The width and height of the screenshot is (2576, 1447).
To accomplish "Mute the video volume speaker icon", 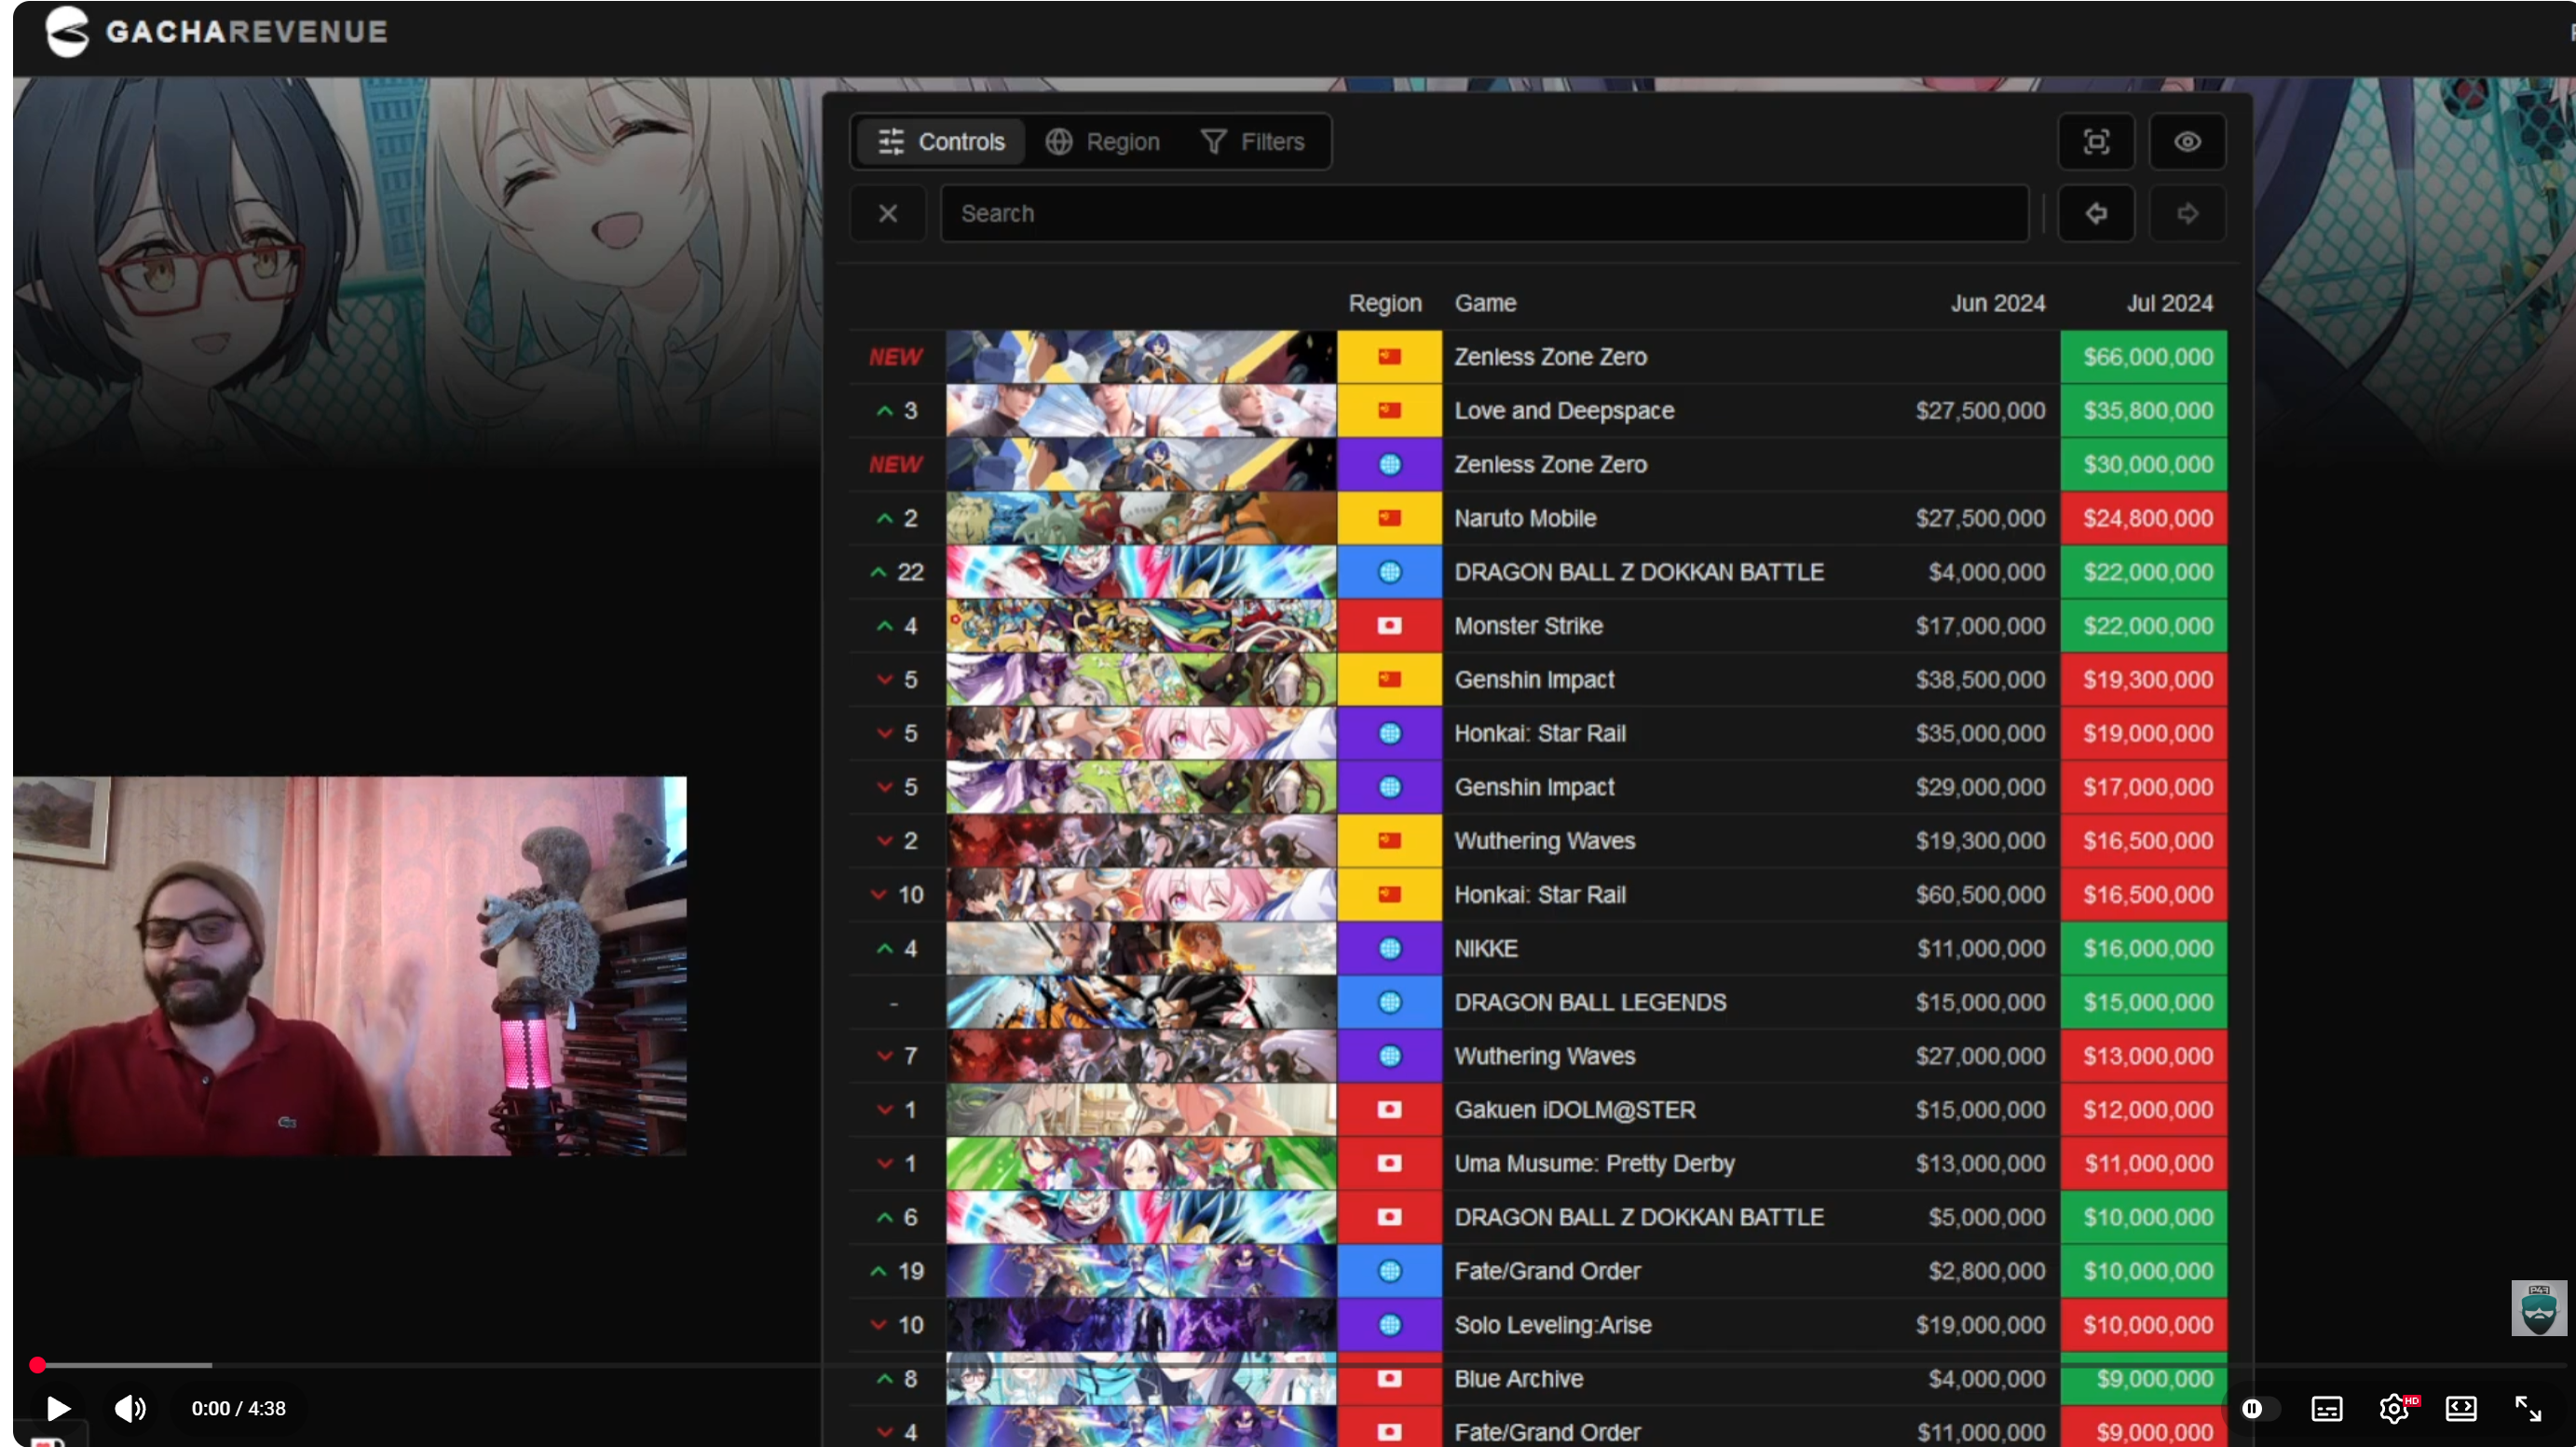I will pyautogui.click(x=129, y=1408).
